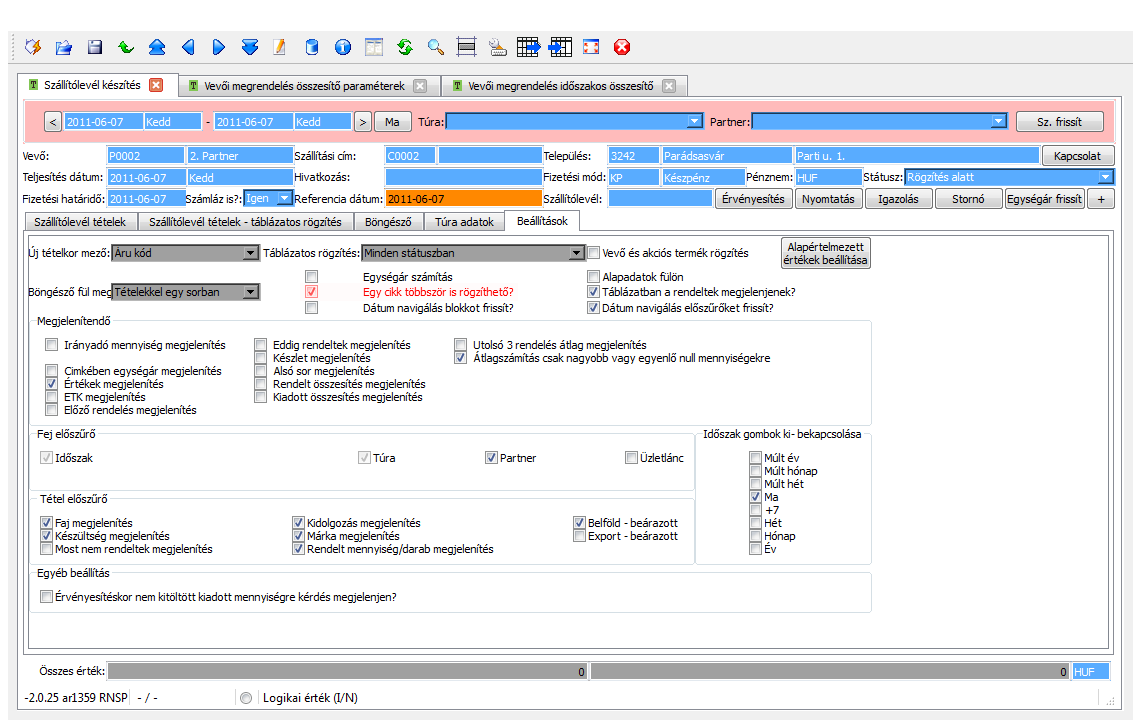Open the Túra adatok tab
The height and width of the screenshot is (728, 1141).
click(464, 222)
